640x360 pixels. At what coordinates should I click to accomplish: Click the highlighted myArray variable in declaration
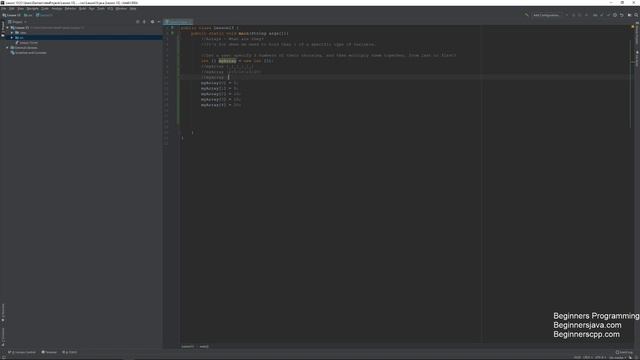coord(227,61)
